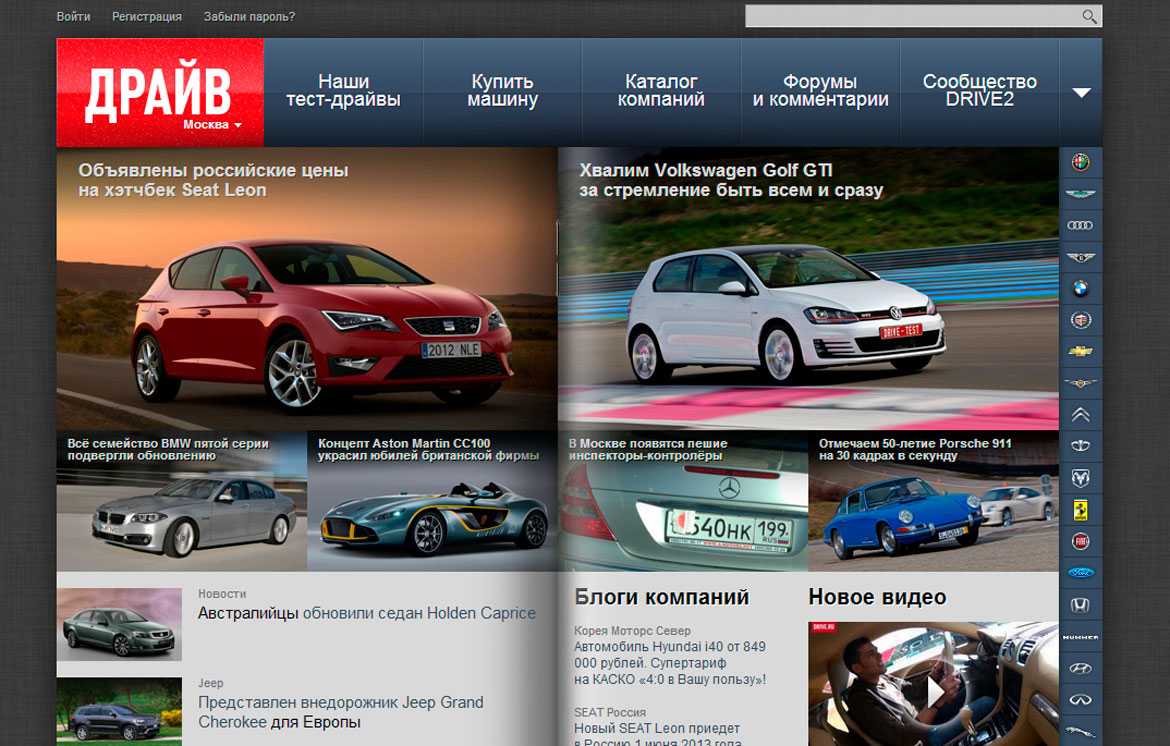The height and width of the screenshot is (746, 1170).
Task: Choose the Cadillac crest logo
Action: [1080, 320]
